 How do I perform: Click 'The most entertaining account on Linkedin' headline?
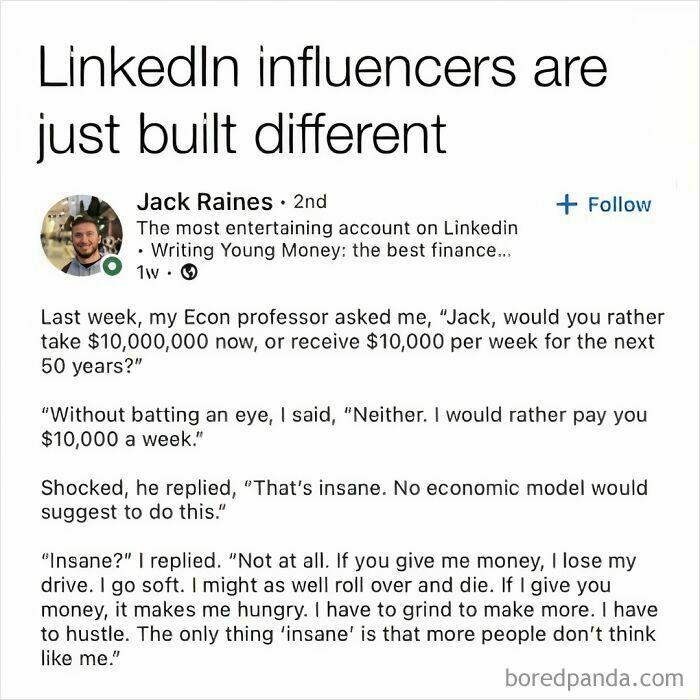(326, 227)
